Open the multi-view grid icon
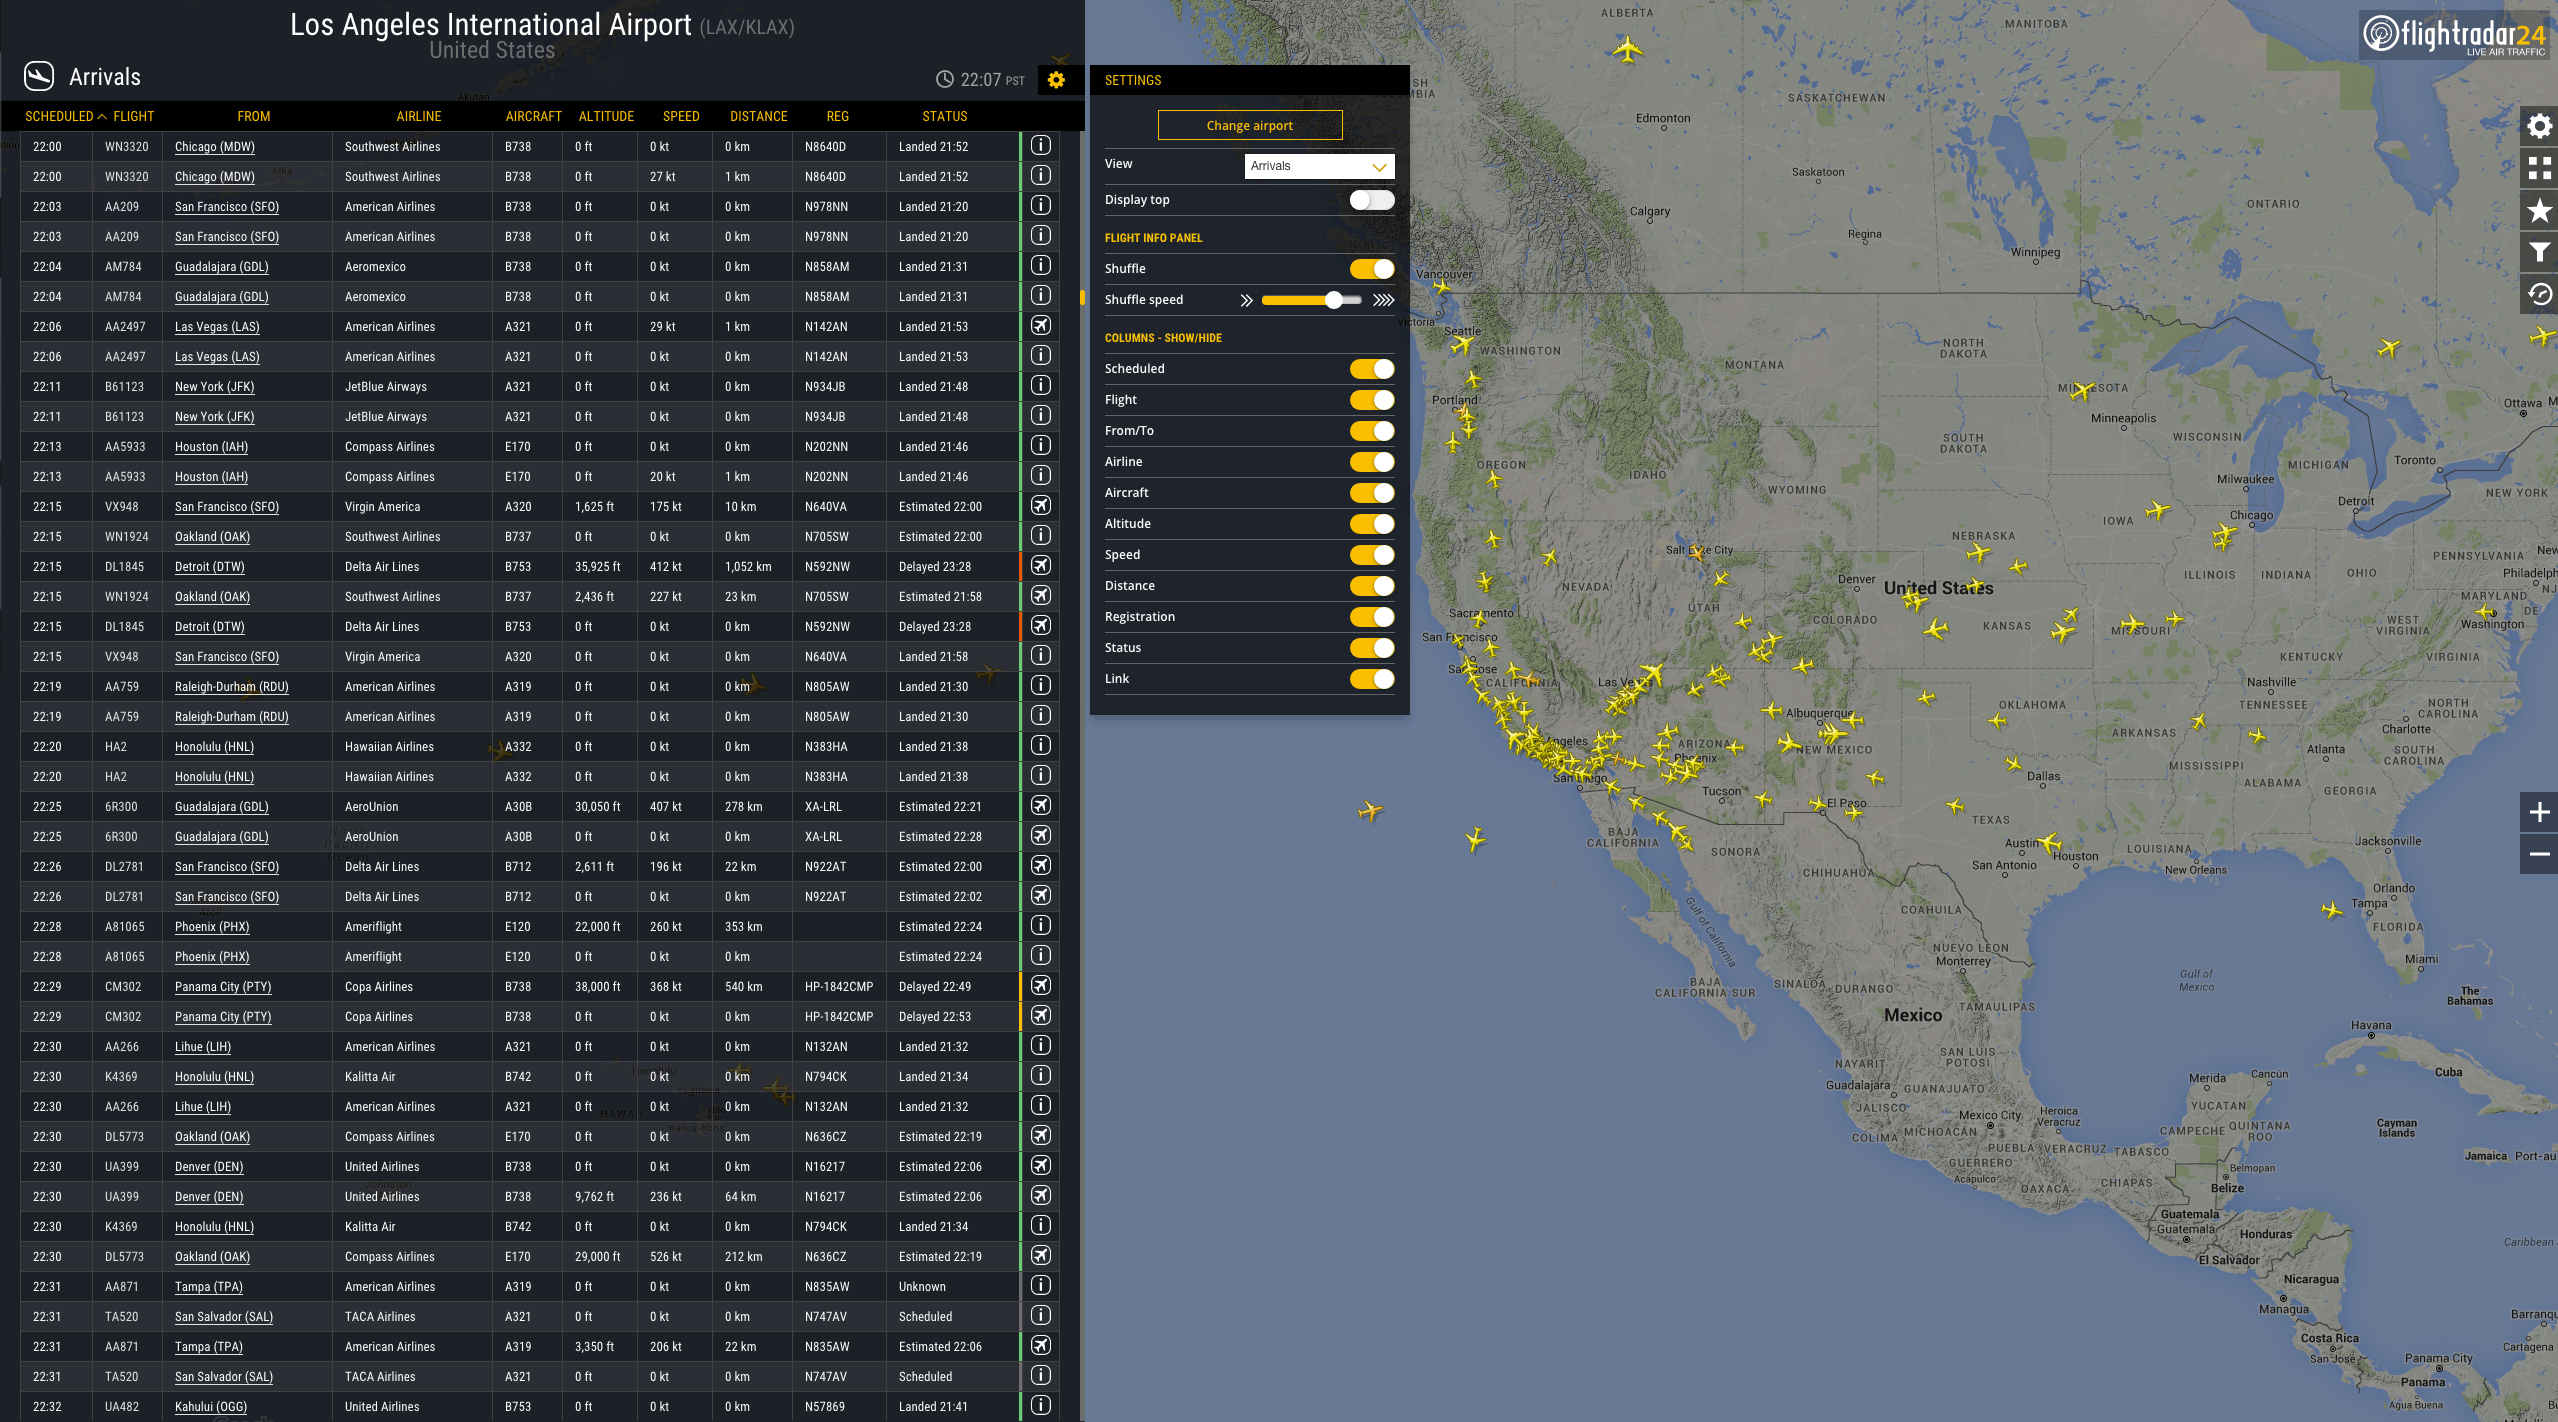The width and height of the screenshot is (2558, 1422). click(x=2539, y=168)
